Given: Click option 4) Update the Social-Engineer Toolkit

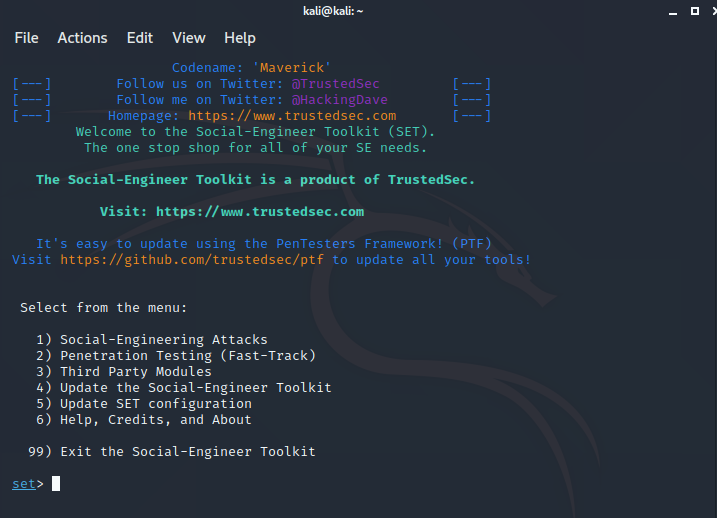Looking at the screenshot, I should 184,388.
